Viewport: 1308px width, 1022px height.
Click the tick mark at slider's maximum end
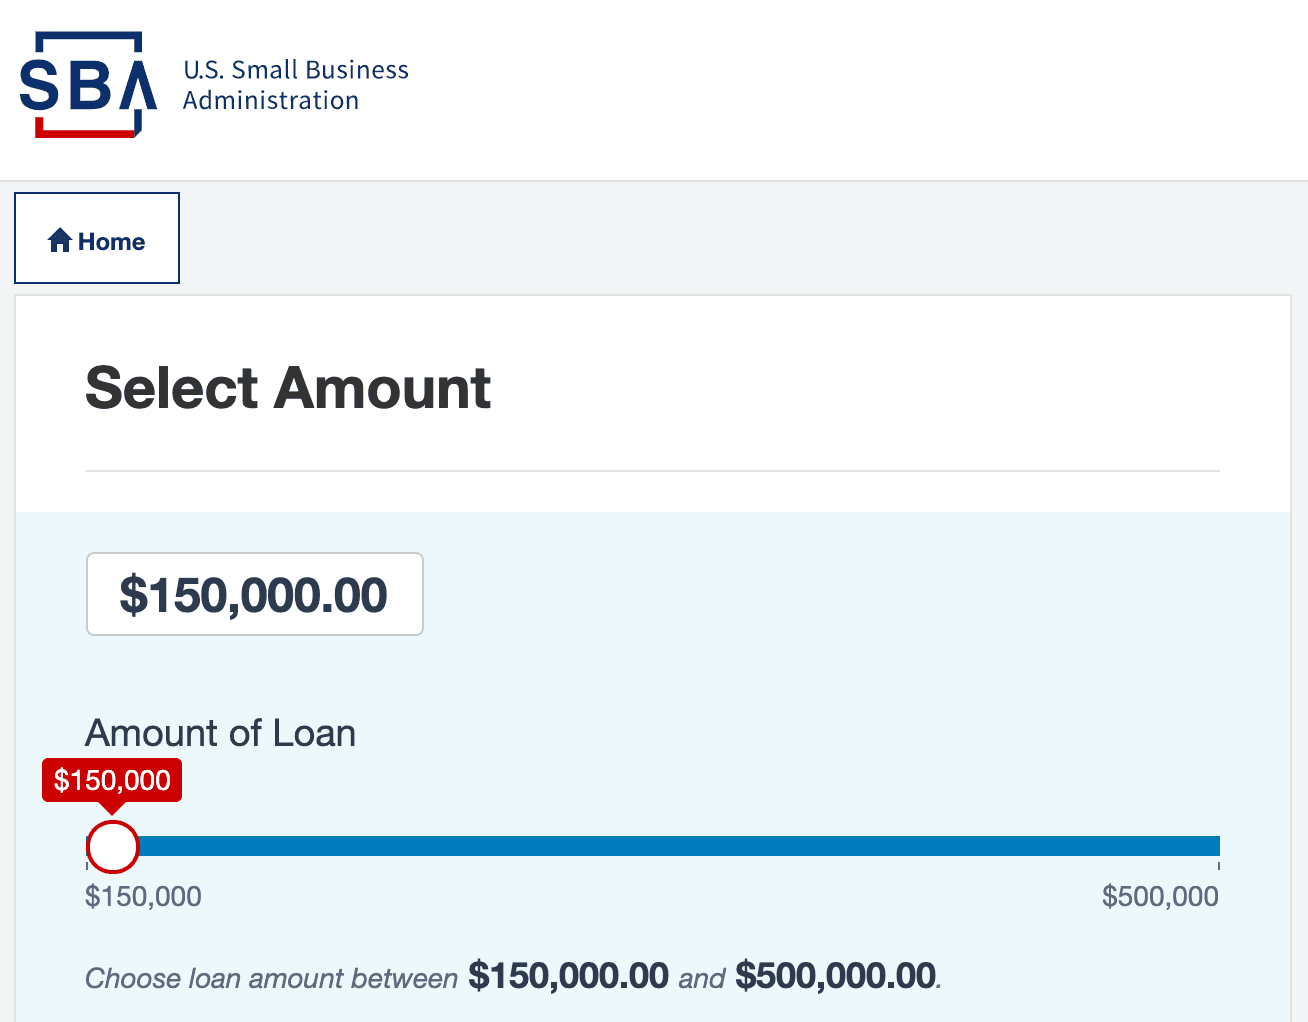[x=1219, y=864]
